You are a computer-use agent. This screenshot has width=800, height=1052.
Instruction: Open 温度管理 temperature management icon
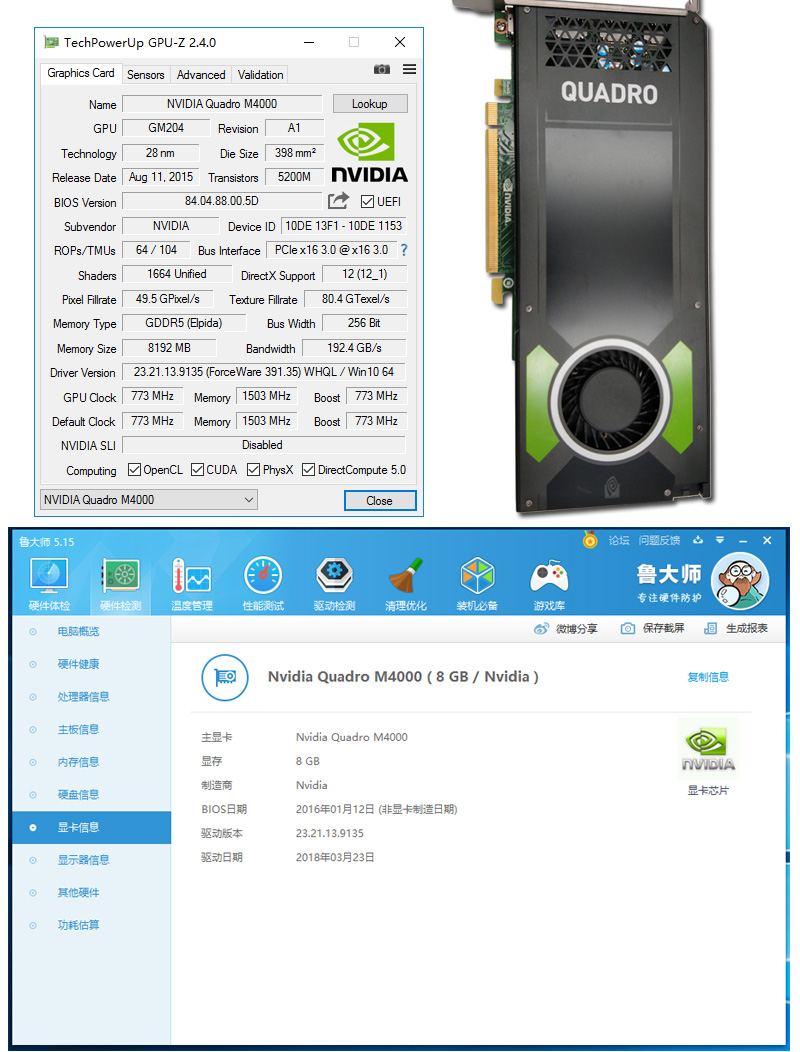click(x=192, y=576)
